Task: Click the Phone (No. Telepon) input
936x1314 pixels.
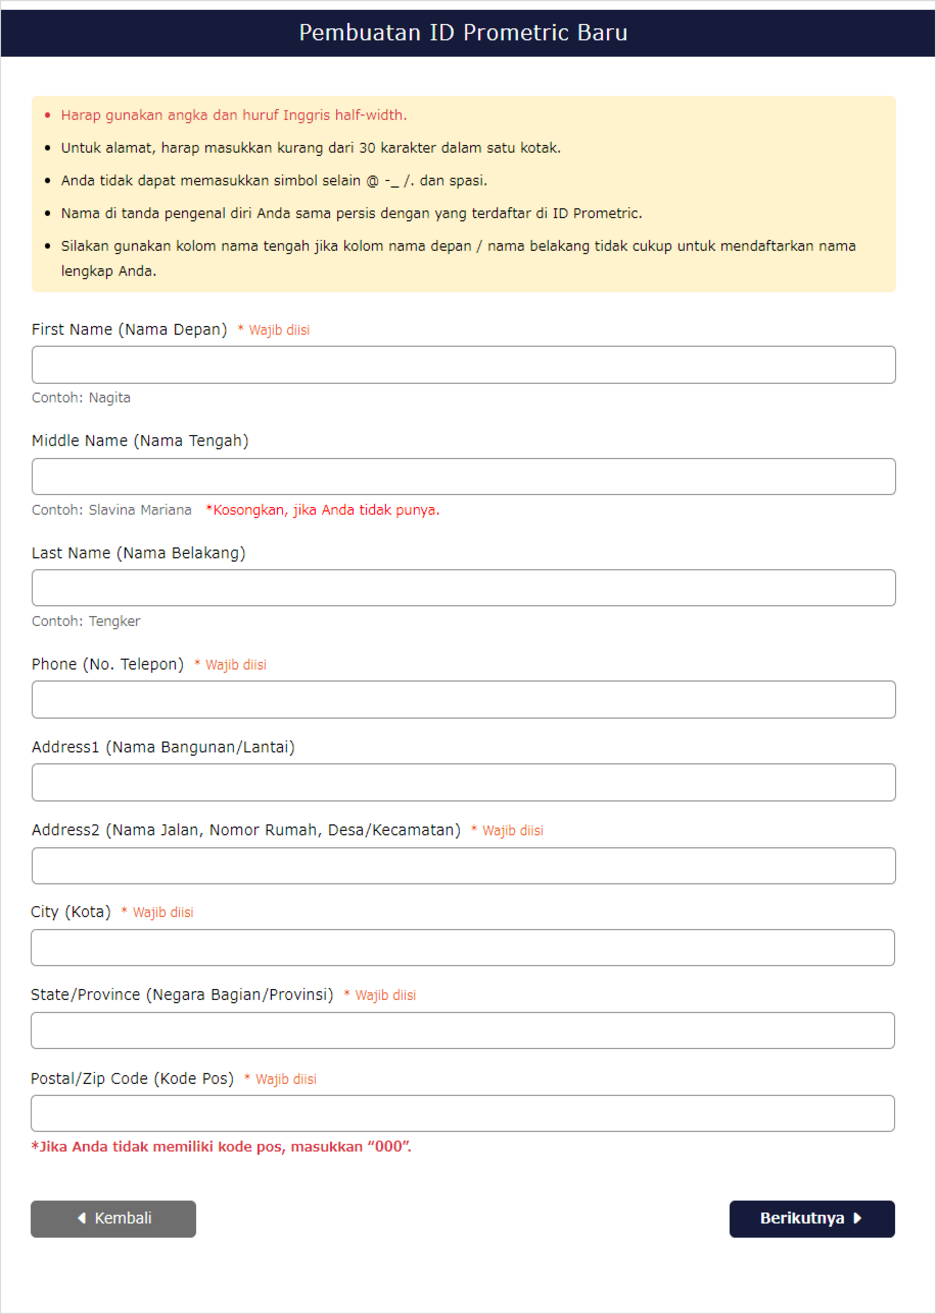Action: pos(463,700)
